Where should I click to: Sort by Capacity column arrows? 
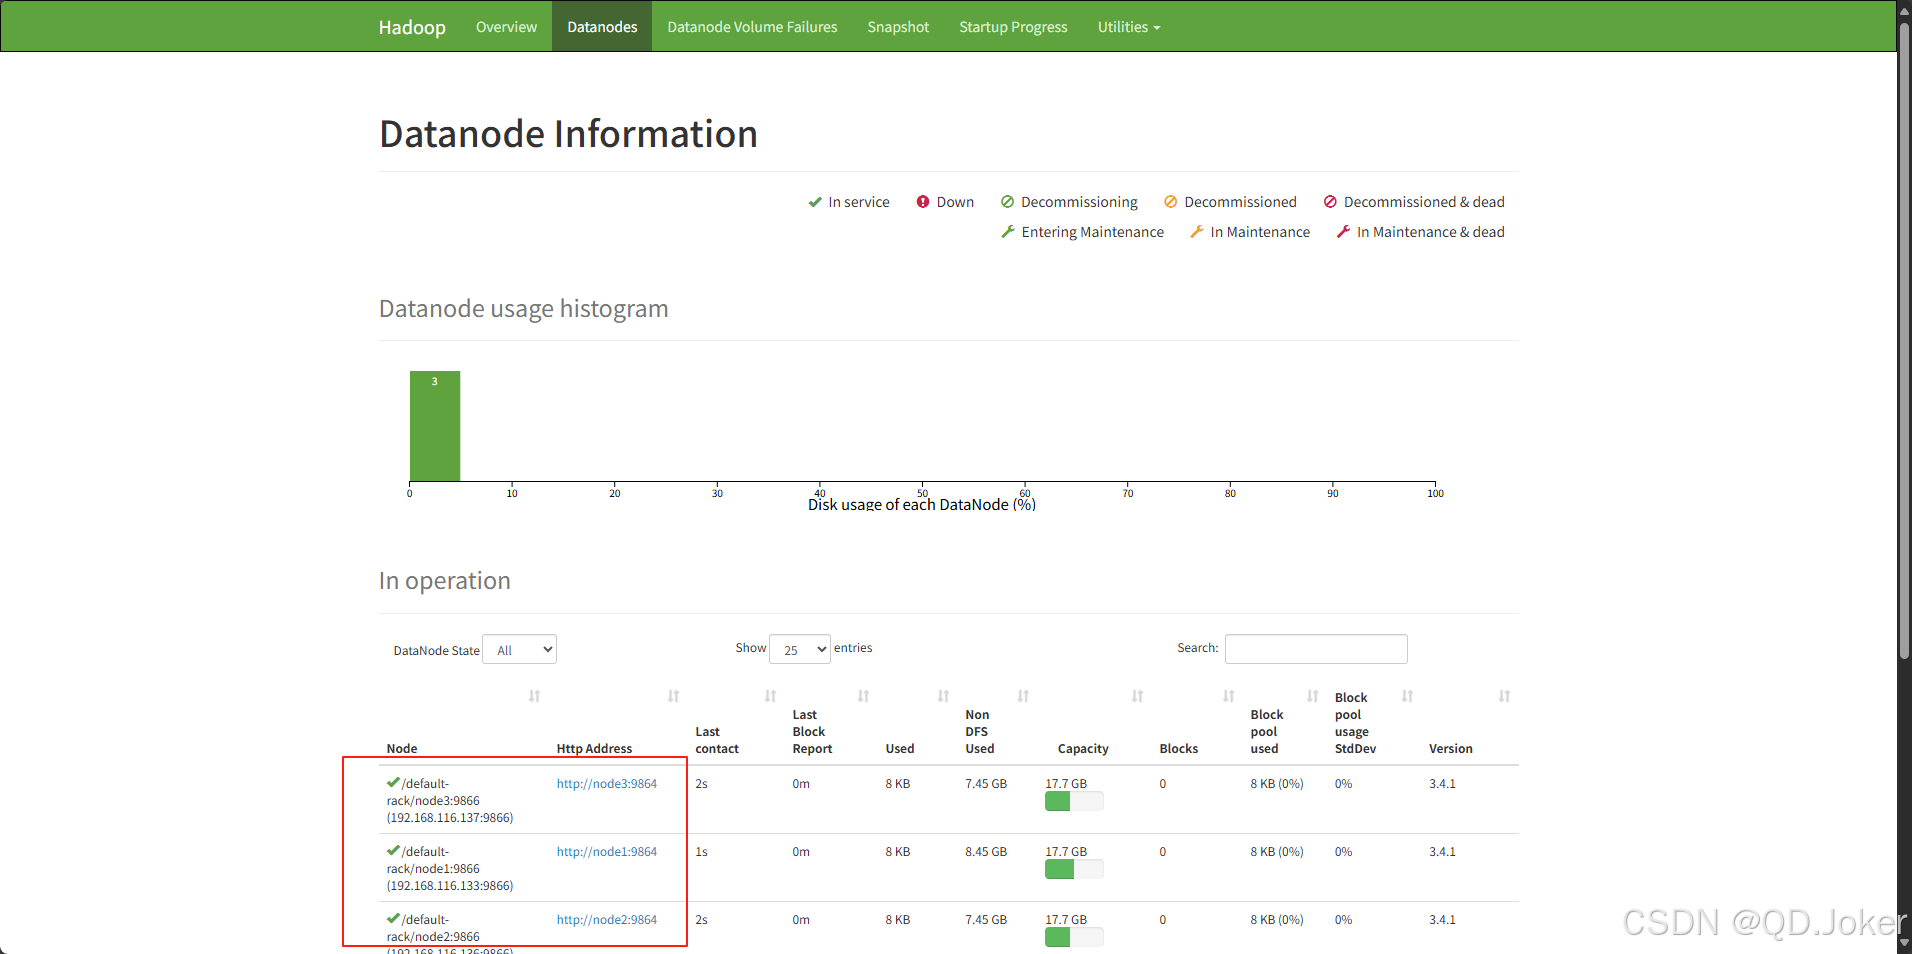pos(1137,696)
